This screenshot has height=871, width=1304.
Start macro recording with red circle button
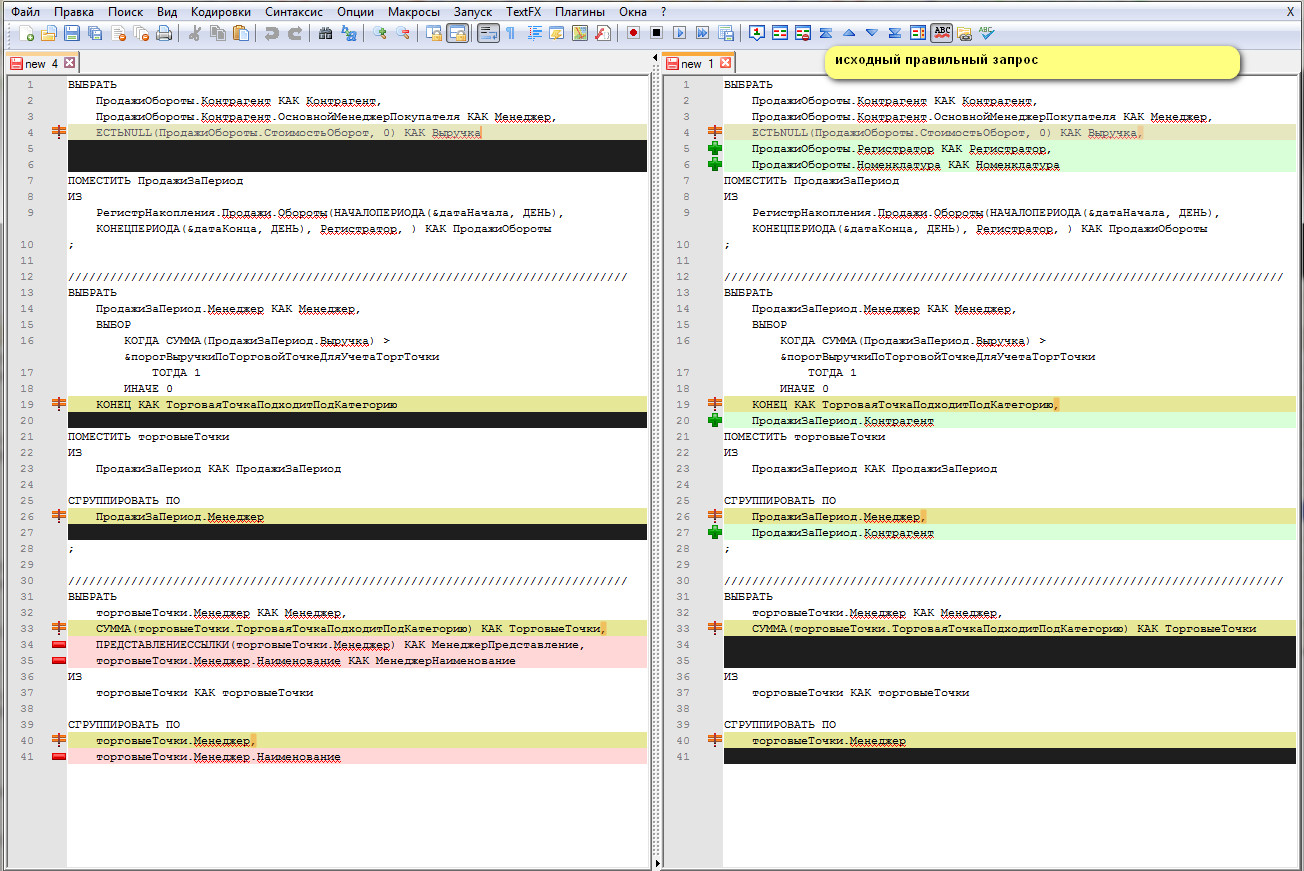634,33
